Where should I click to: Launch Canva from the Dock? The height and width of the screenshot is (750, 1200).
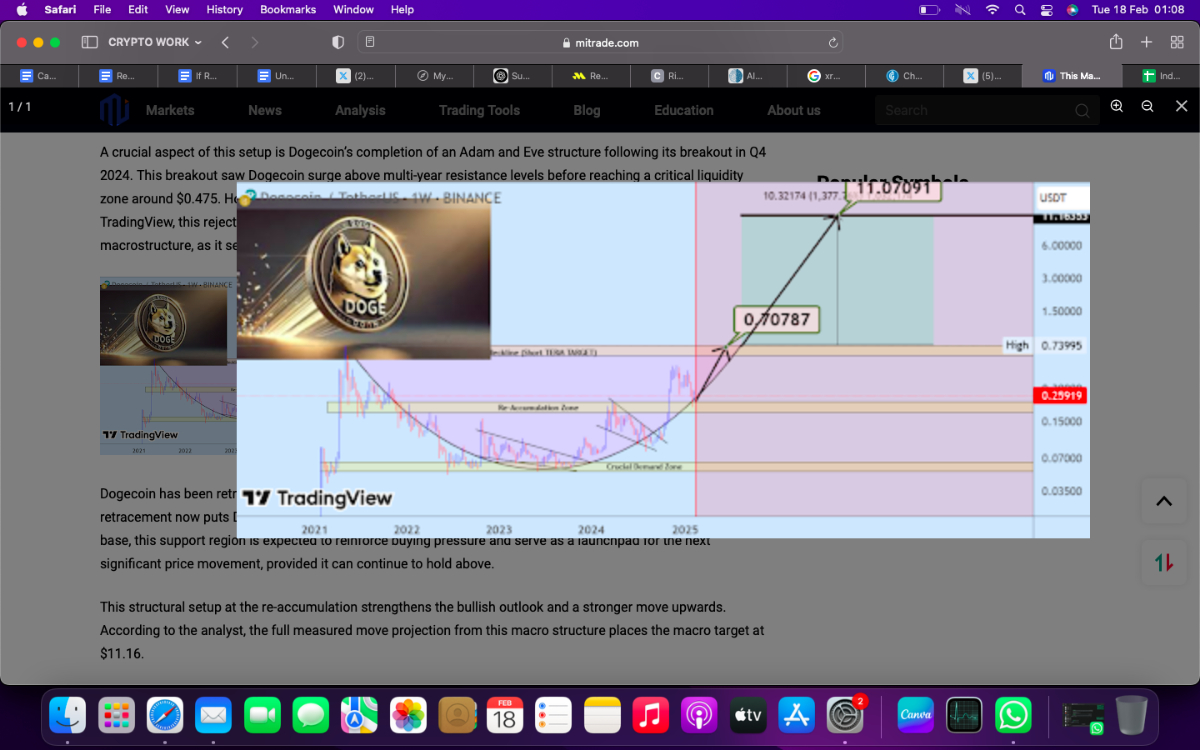click(916, 715)
